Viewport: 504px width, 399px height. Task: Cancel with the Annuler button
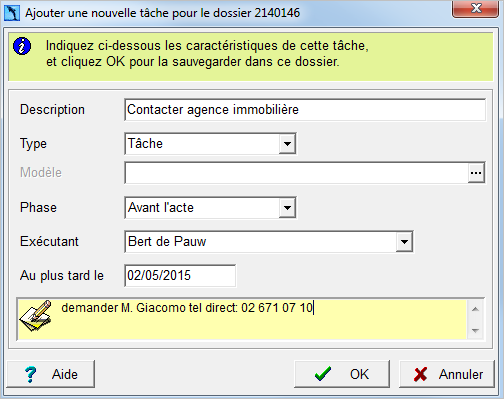tap(447, 374)
